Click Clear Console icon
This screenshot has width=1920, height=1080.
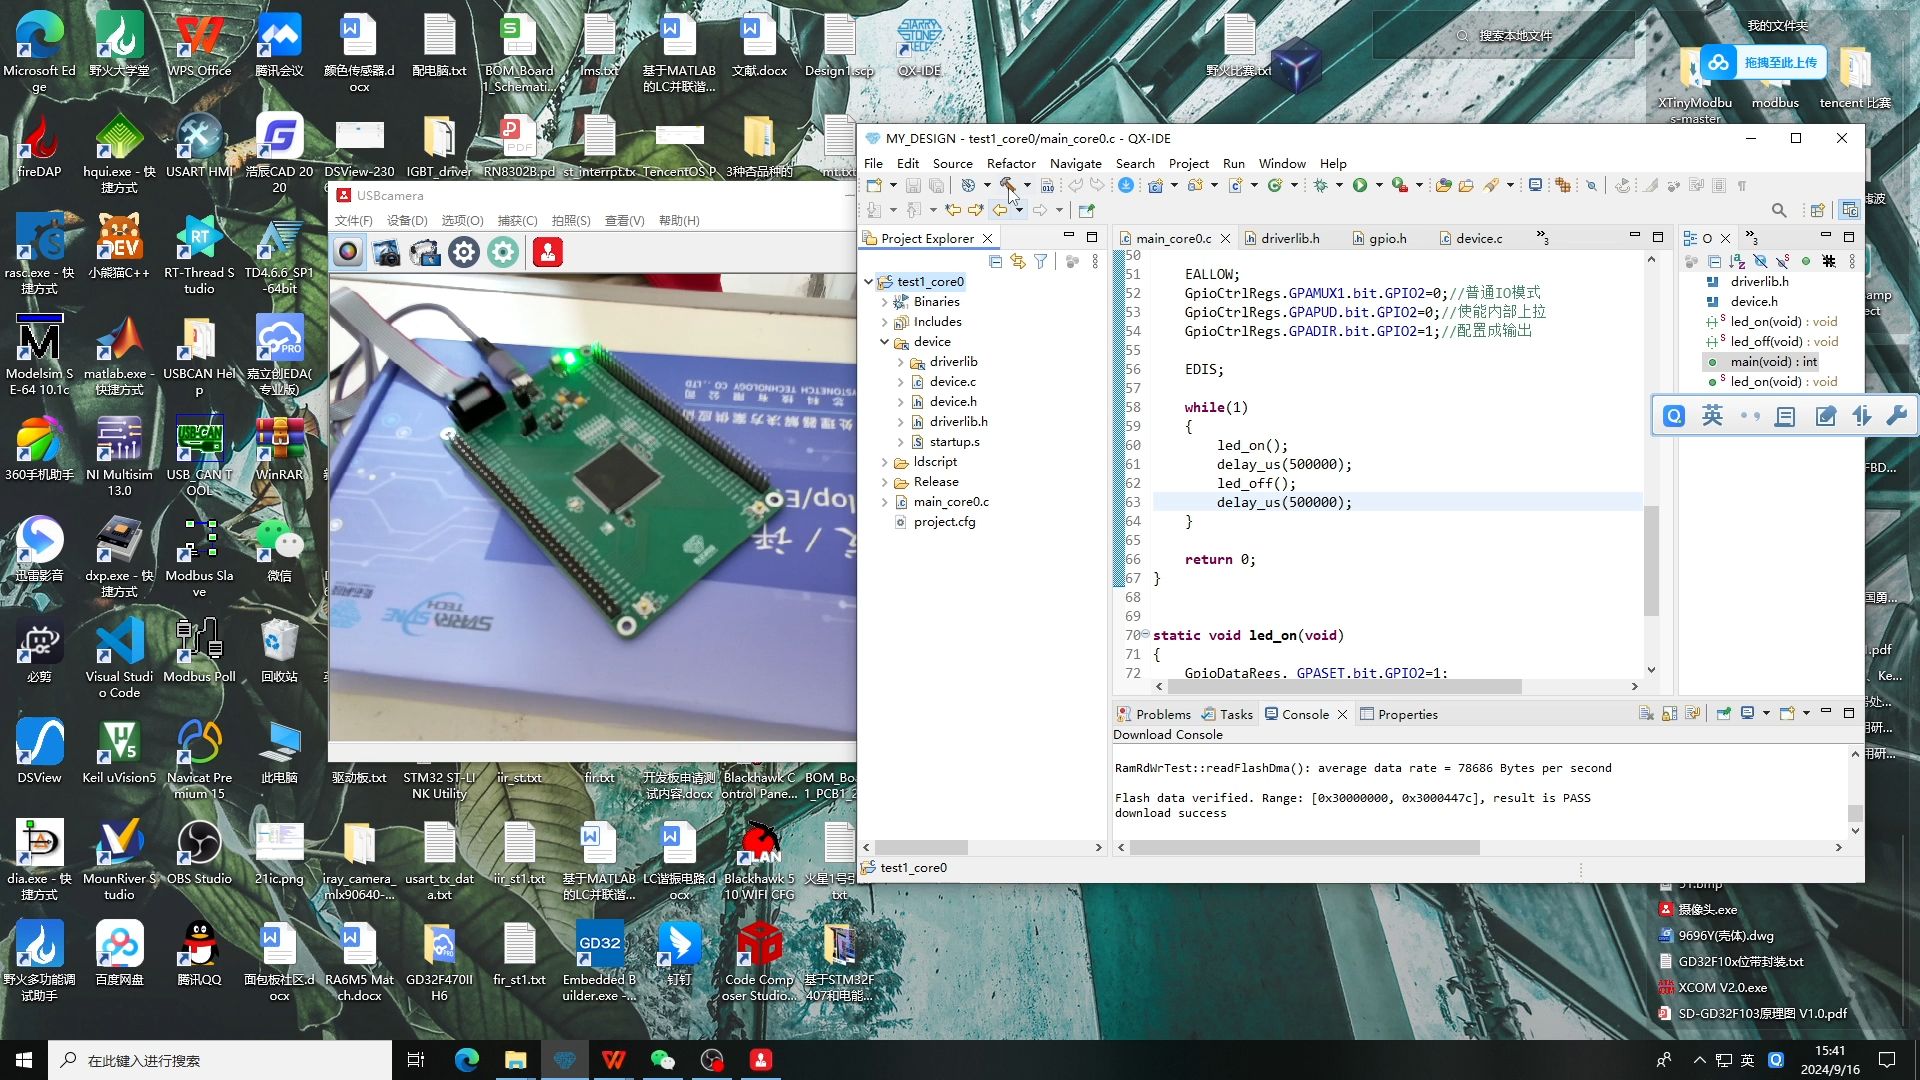point(1646,714)
